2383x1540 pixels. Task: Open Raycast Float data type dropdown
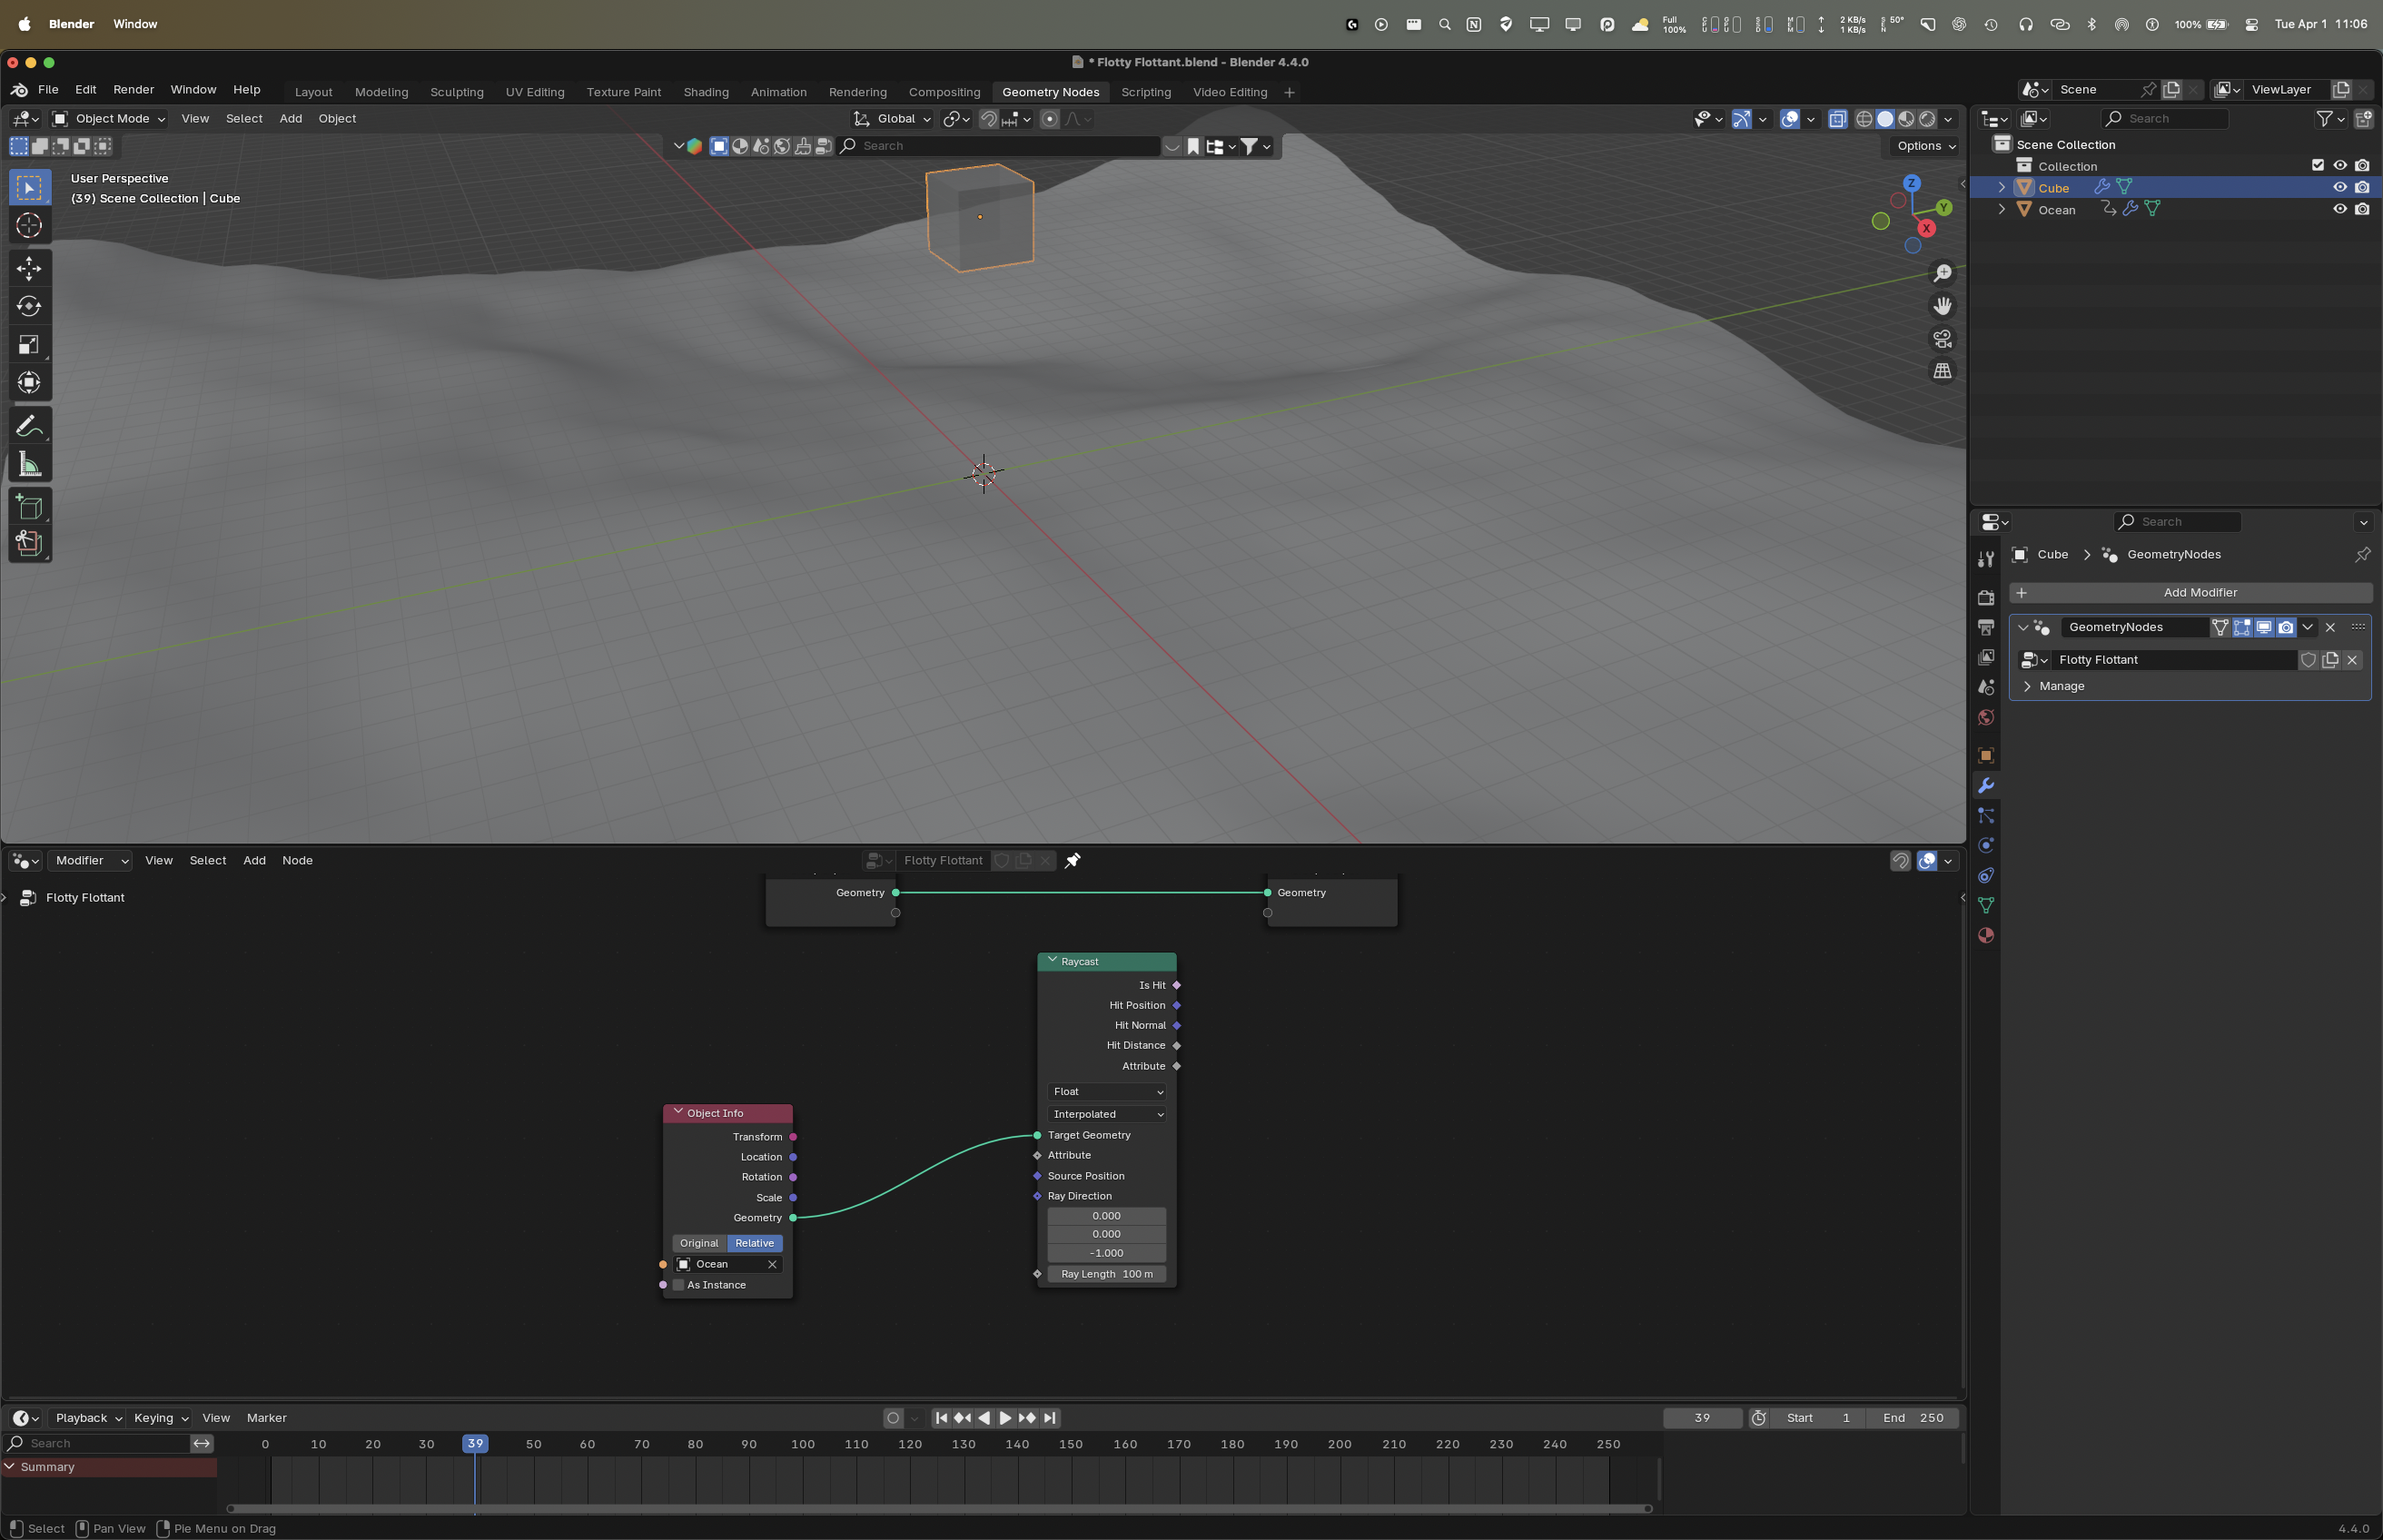(x=1107, y=1092)
